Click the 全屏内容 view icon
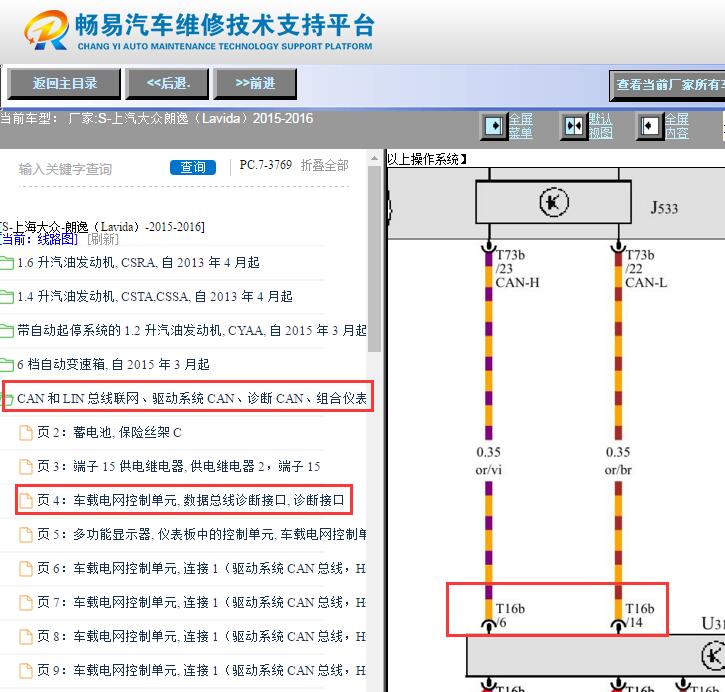 650,126
